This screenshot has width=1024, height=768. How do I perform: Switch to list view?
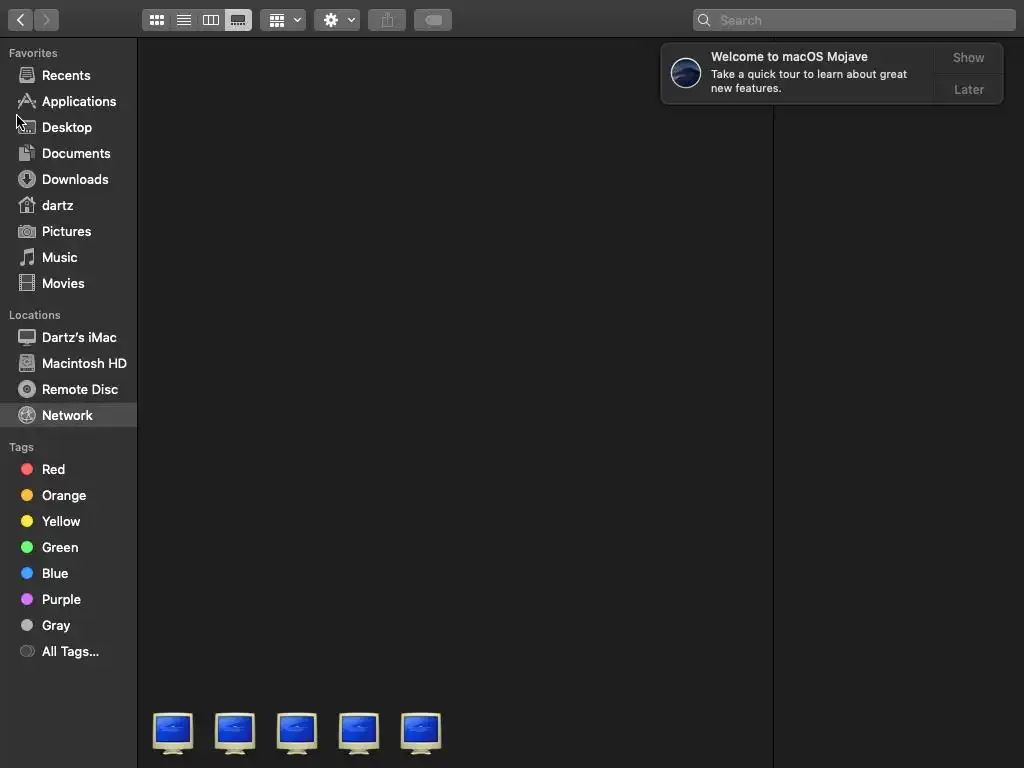(x=184, y=20)
